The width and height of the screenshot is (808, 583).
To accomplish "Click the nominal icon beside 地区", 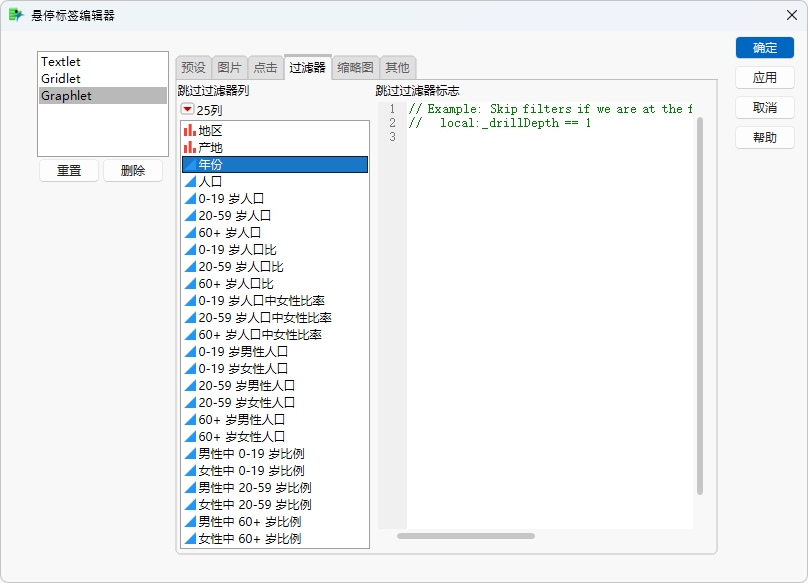I will click(190, 130).
